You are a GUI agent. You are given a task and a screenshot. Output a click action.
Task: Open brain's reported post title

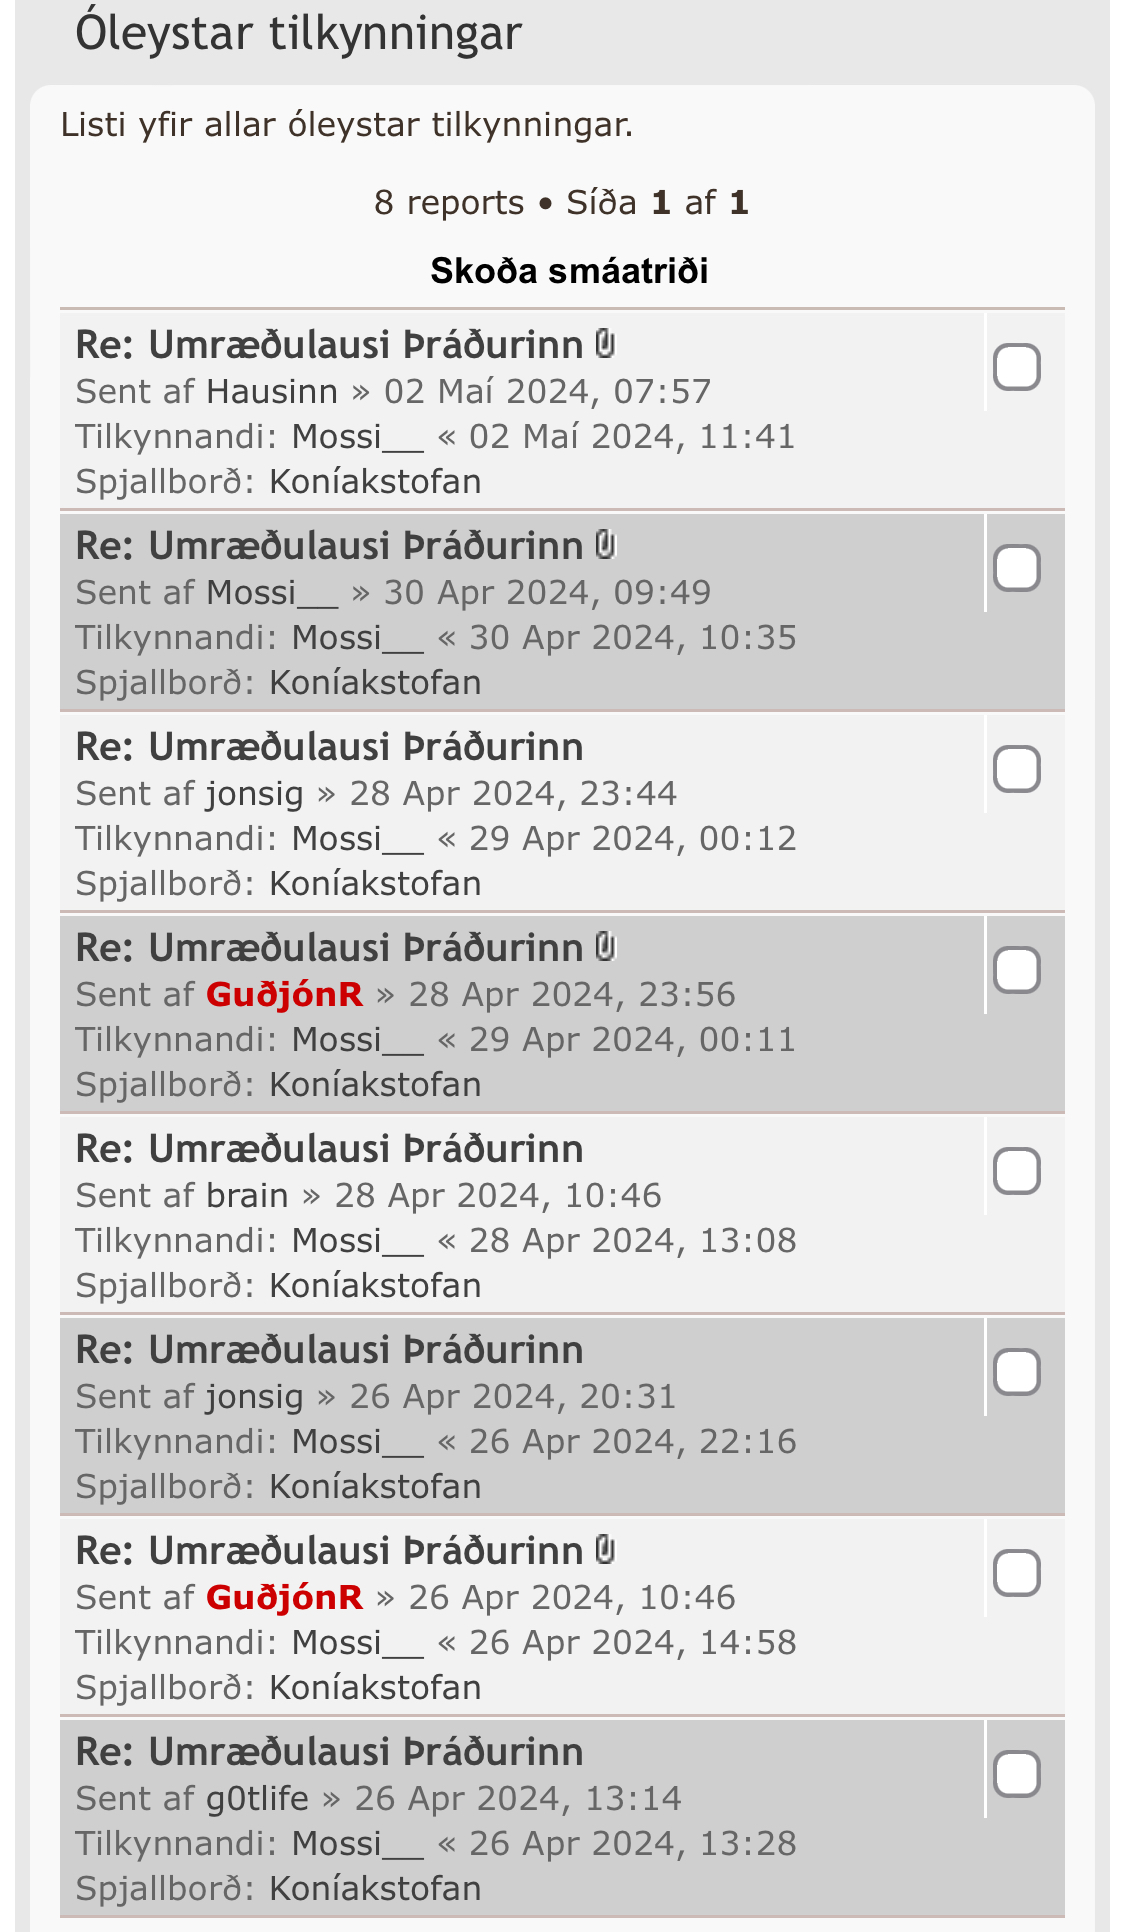pyautogui.click(x=329, y=1149)
